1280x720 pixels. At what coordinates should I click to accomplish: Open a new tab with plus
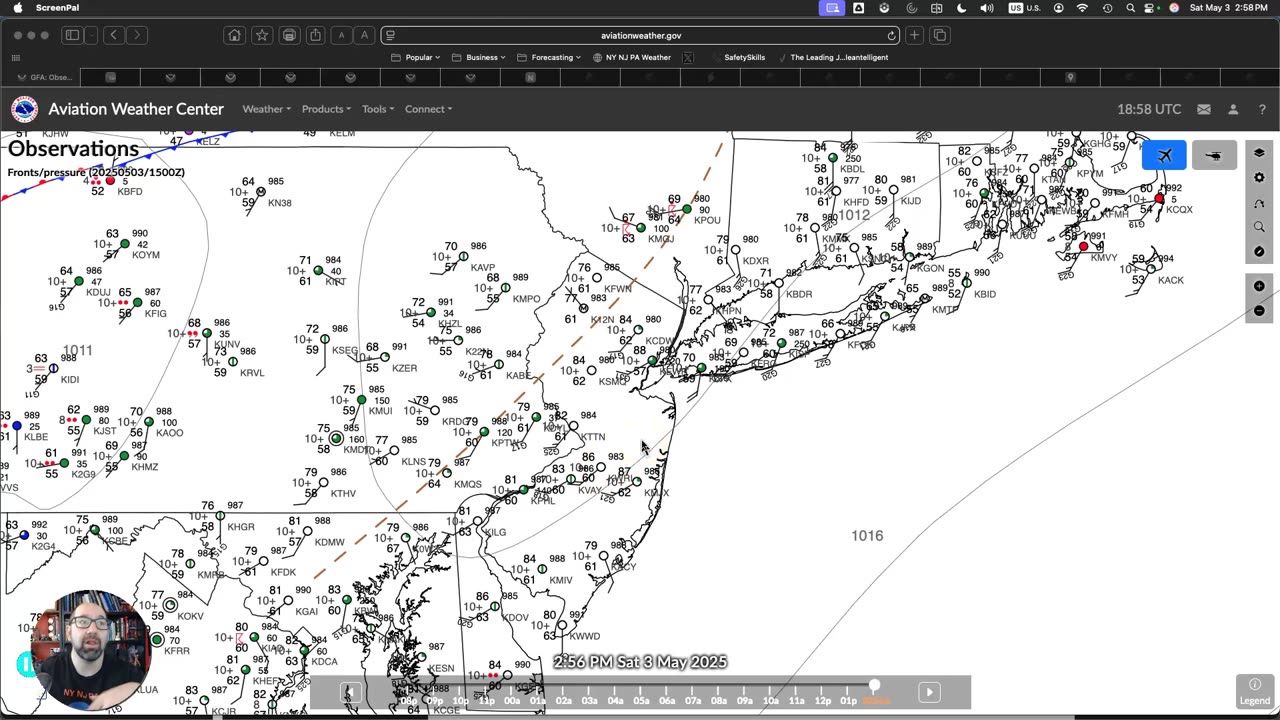tap(914, 35)
